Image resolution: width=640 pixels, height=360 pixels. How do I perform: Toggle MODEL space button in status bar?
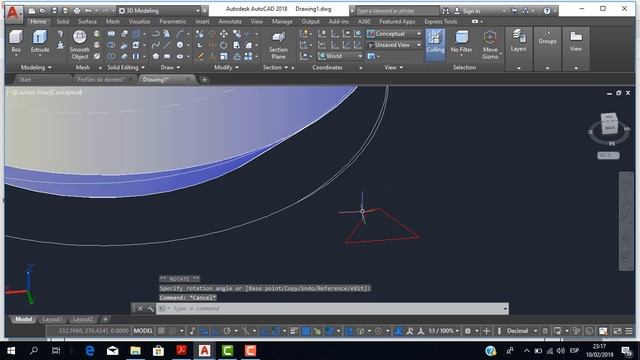[x=143, y=331]
